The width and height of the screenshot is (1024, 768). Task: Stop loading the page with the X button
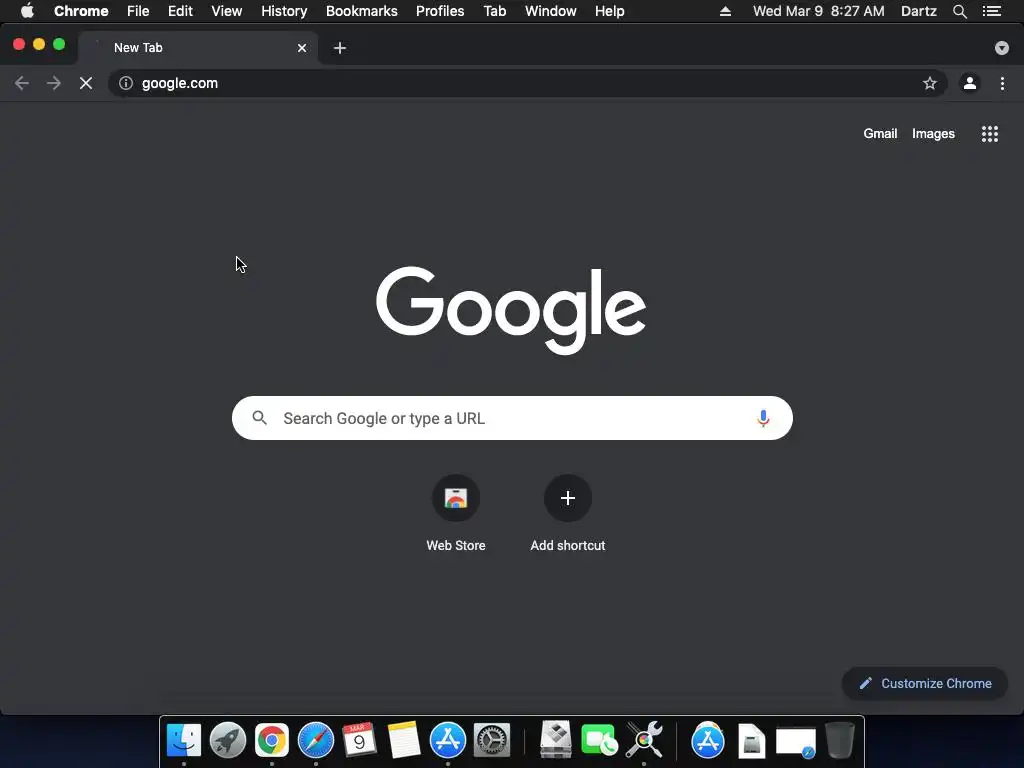pyautogui.click(x=86, y=84)
